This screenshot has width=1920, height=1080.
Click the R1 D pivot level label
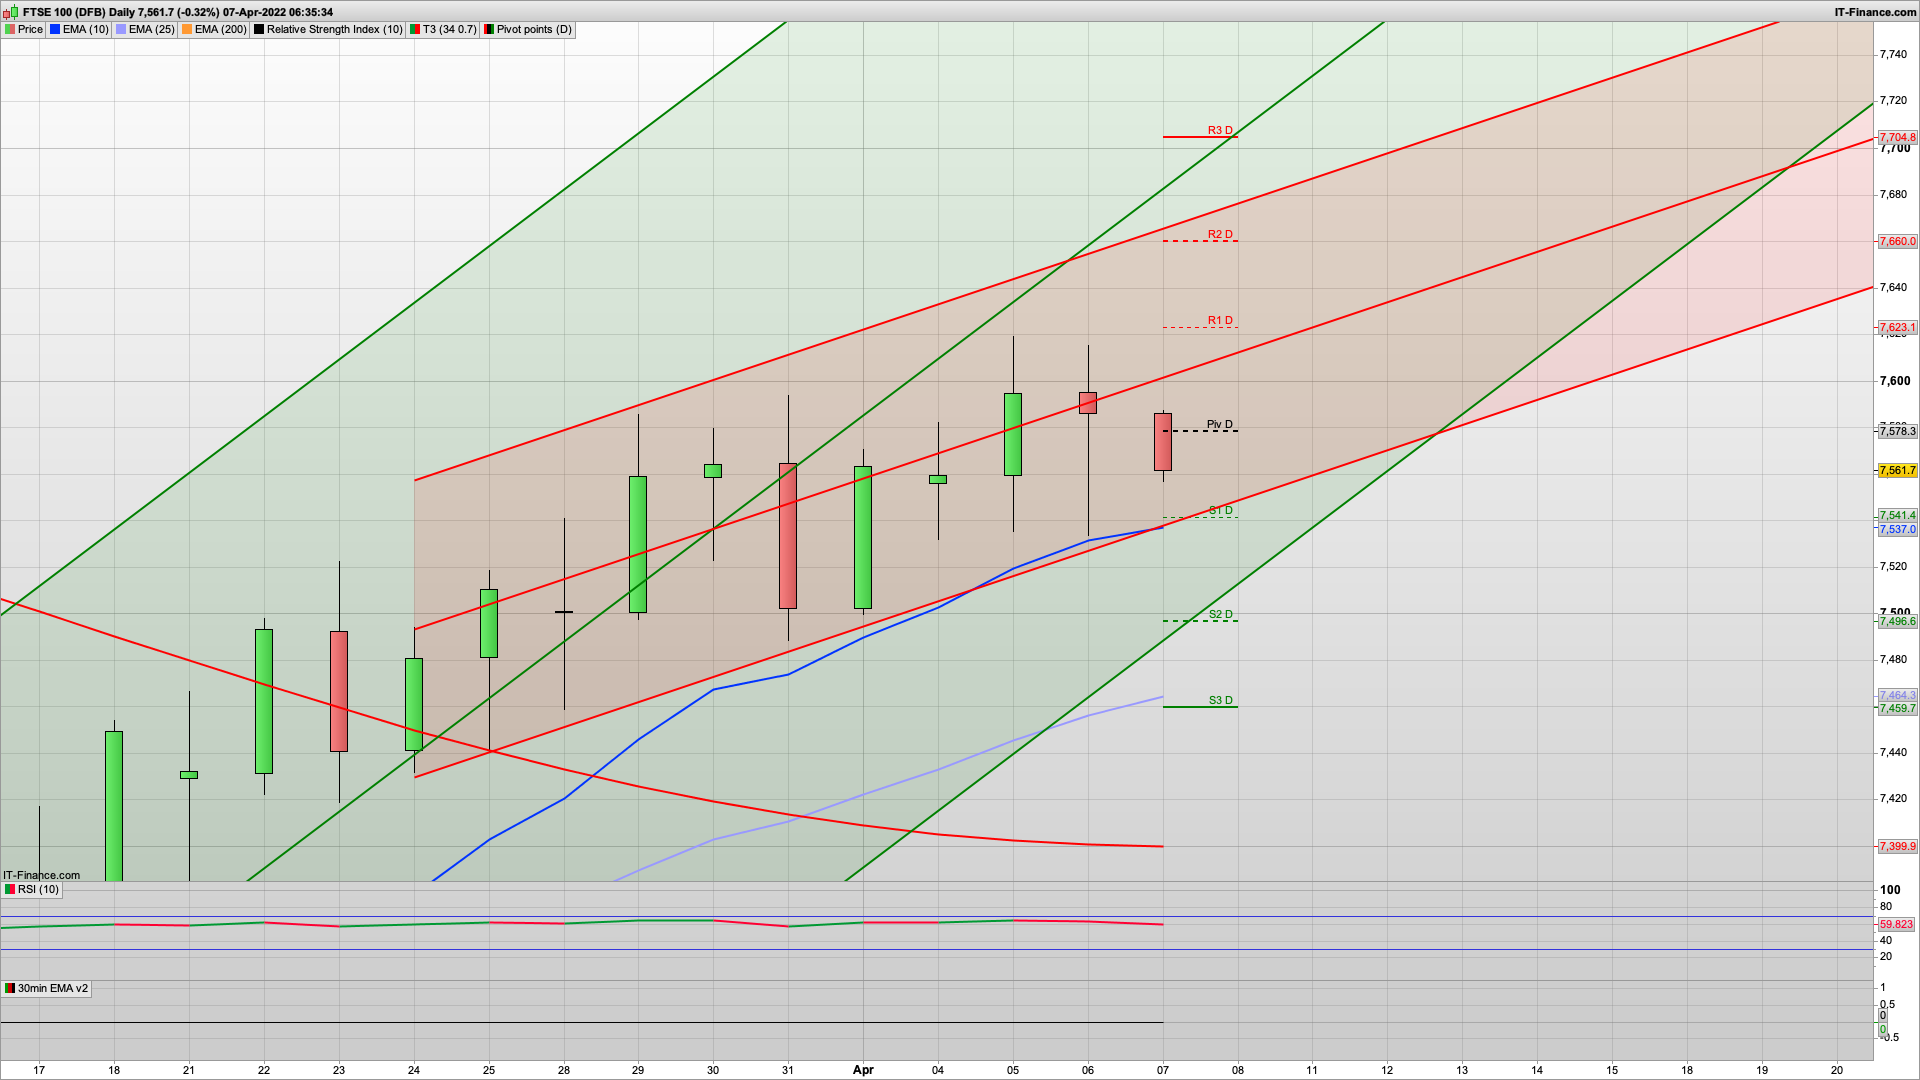tap(1220, 321)
